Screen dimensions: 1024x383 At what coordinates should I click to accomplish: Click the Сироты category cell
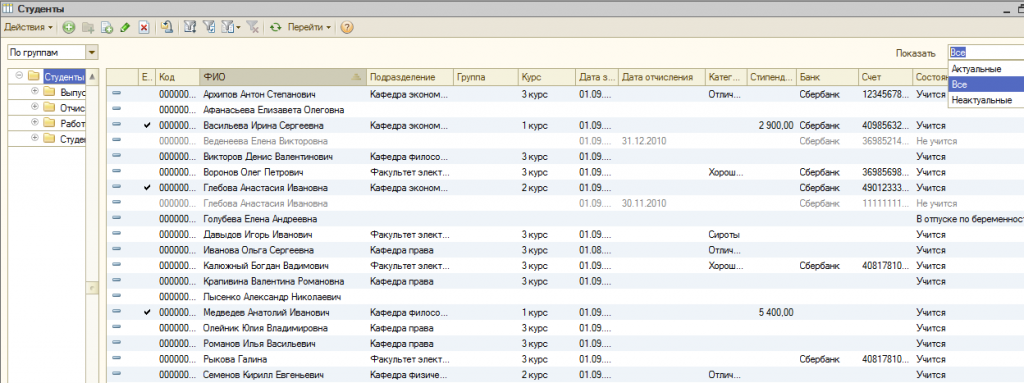click(724, 235)
